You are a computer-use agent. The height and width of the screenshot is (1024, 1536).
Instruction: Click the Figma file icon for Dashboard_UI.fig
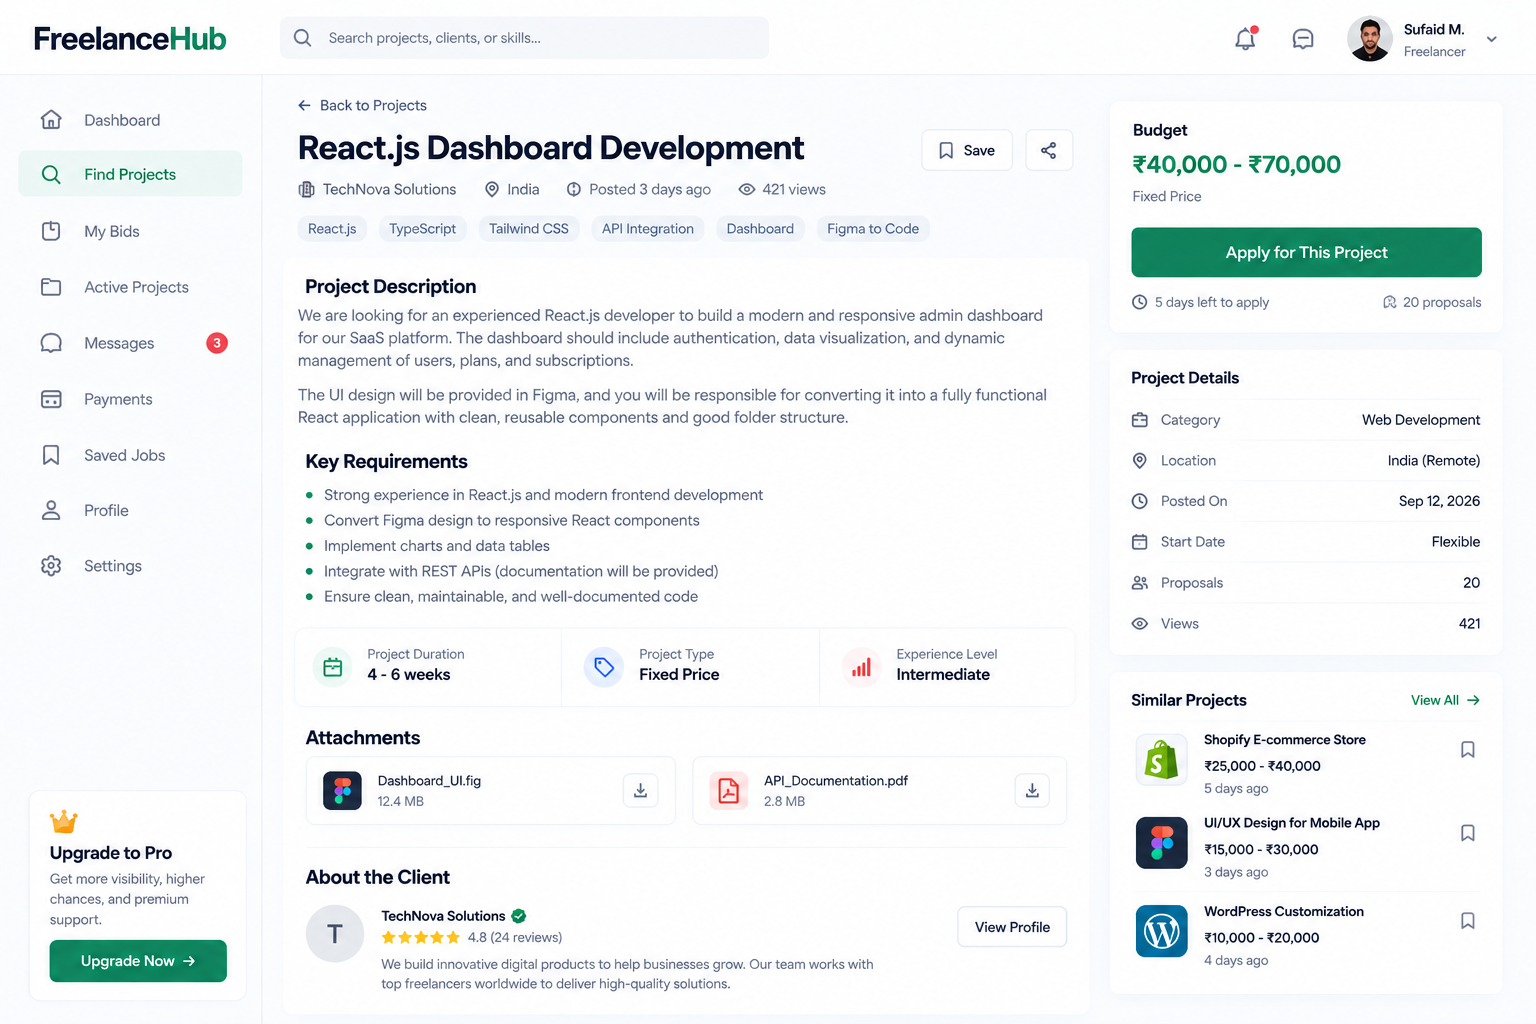[x=342, y=790]
